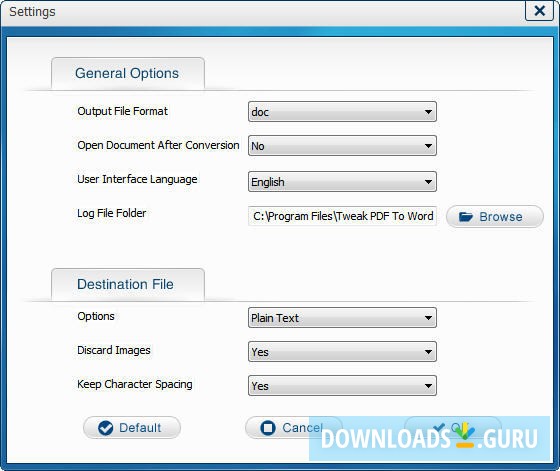Viewport: 560px width, 471px height.
Task: Open the User Interface Language dropdown
Action: point(342,182)
